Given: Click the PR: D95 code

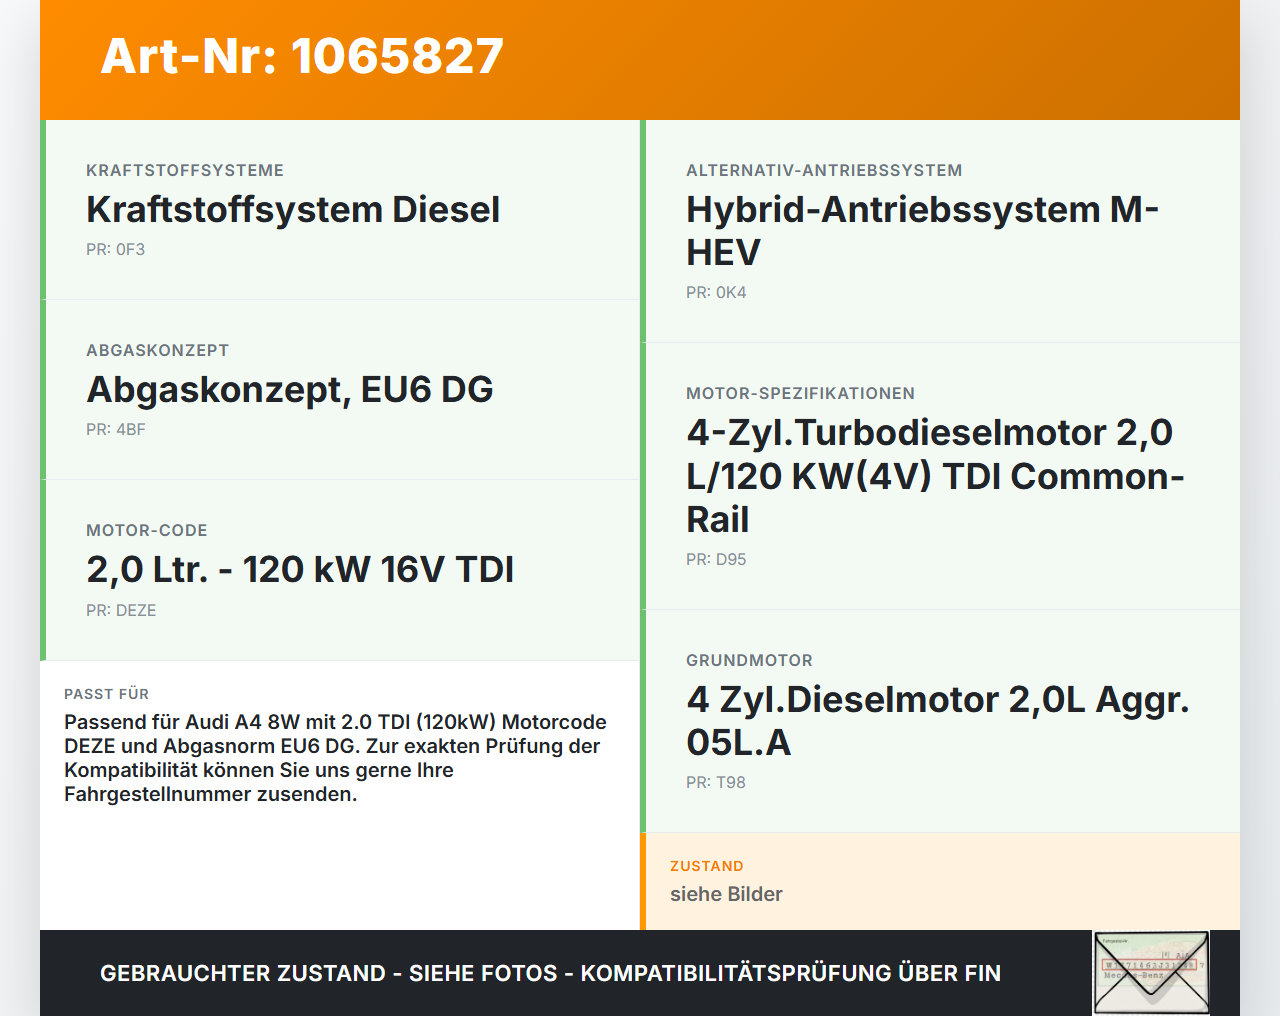Looking at the screenshot, I should 716,560.
